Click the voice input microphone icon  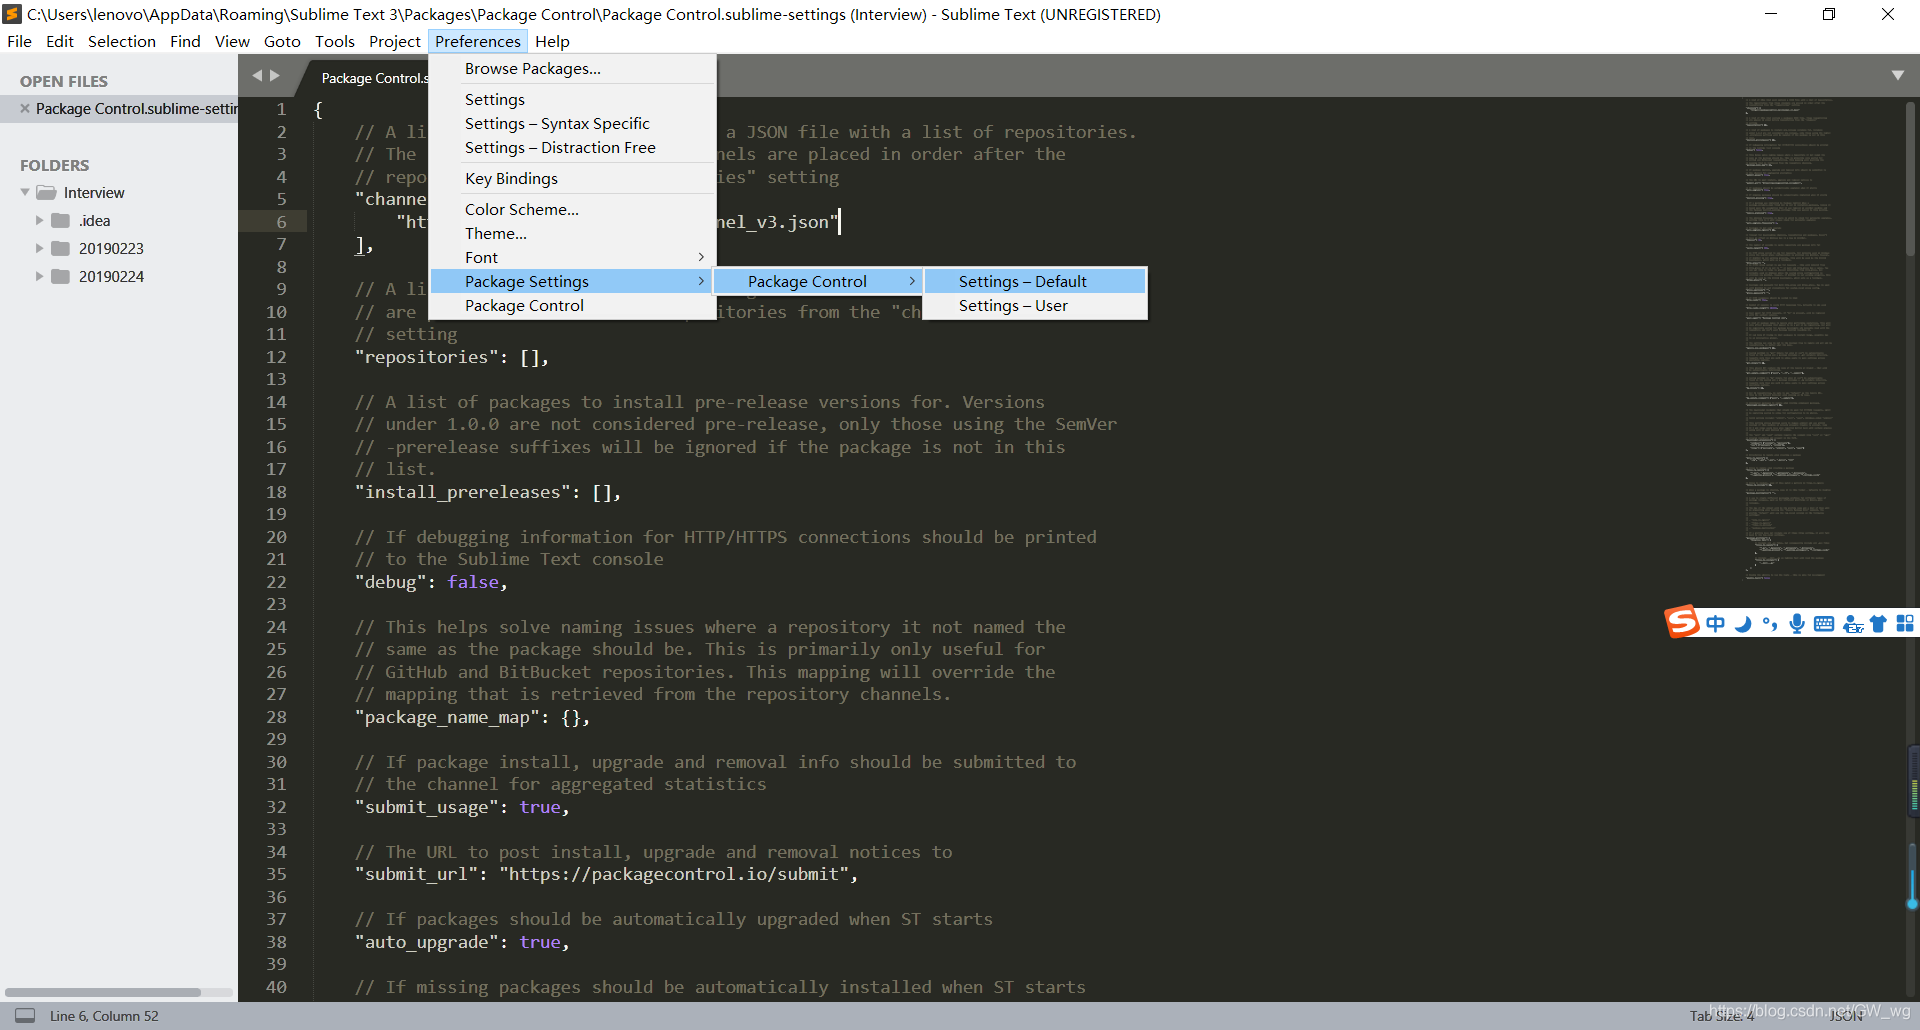(1797, 624)
